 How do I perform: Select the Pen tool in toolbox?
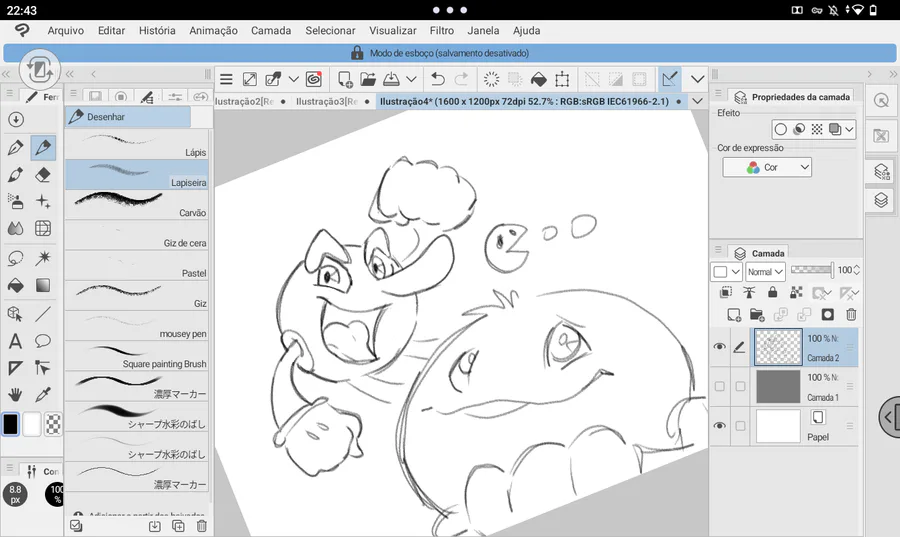[x=15, y=147]
